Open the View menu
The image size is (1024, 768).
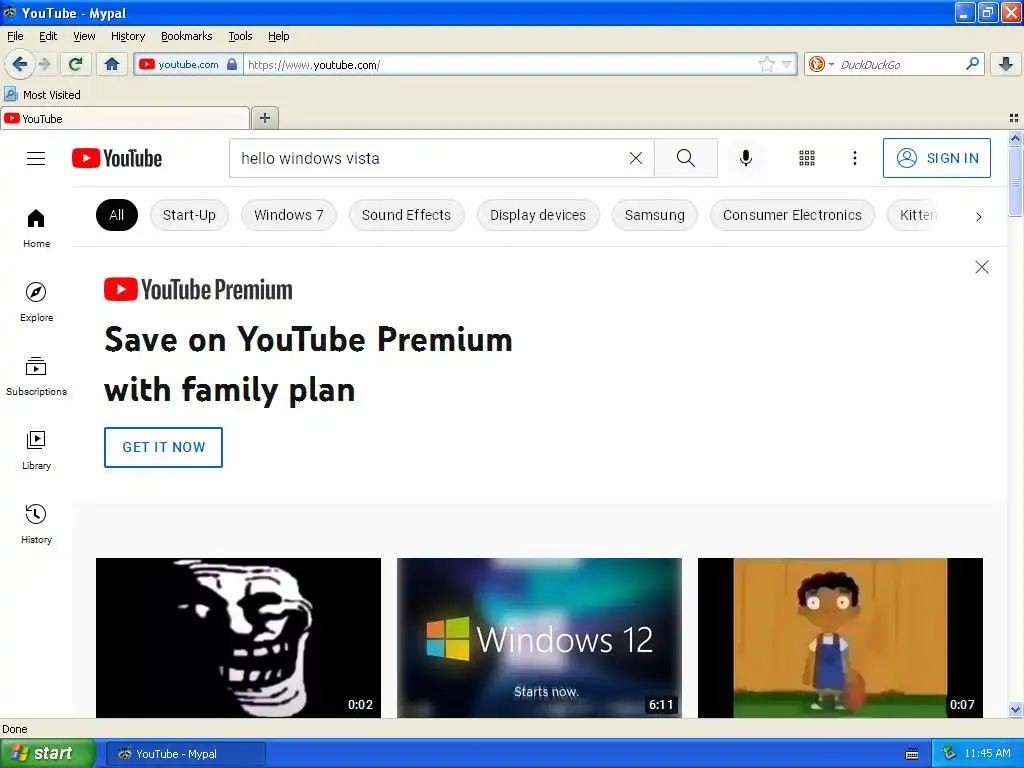click(x=84, y=36)
